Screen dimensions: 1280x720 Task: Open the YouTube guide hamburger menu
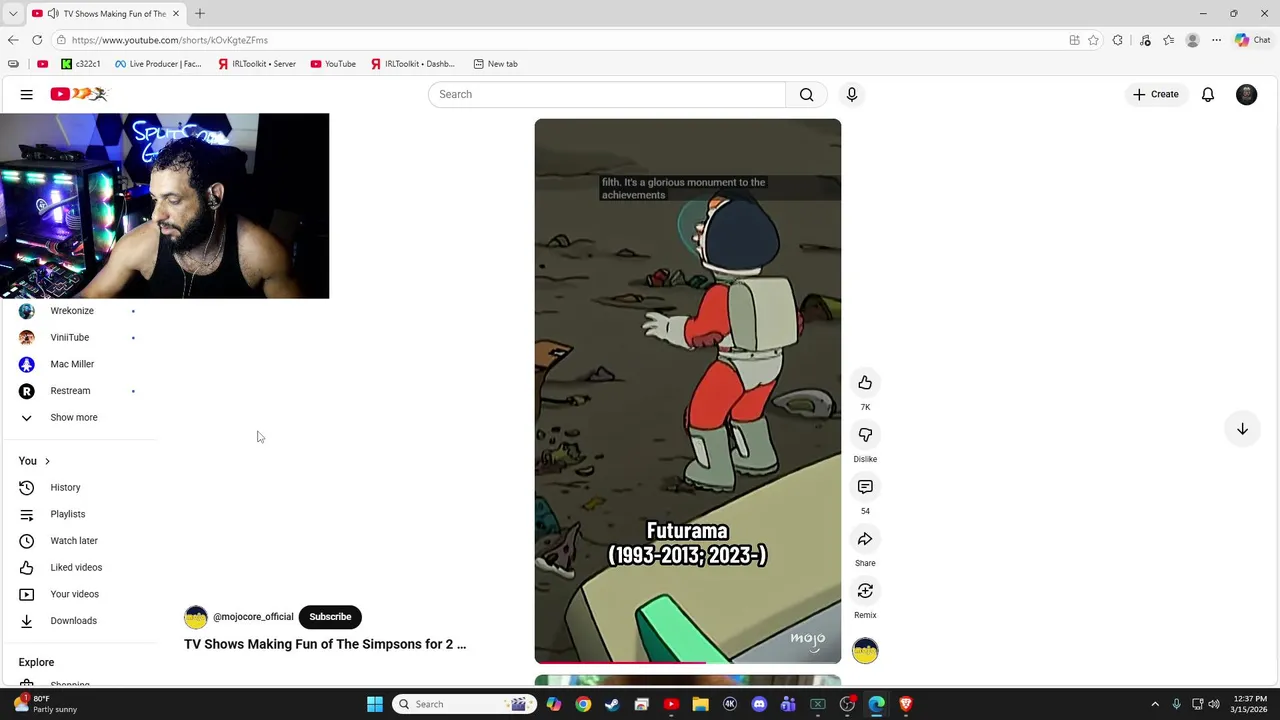(27, 94)
